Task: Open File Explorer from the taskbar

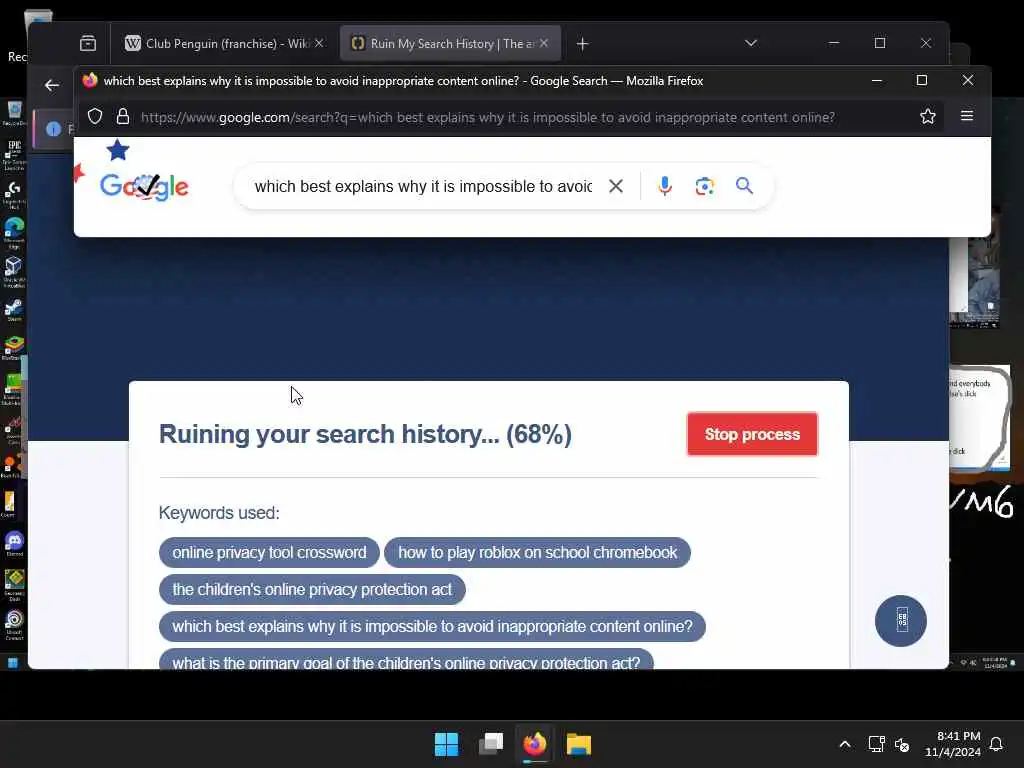Action: [x=579, y=744]
